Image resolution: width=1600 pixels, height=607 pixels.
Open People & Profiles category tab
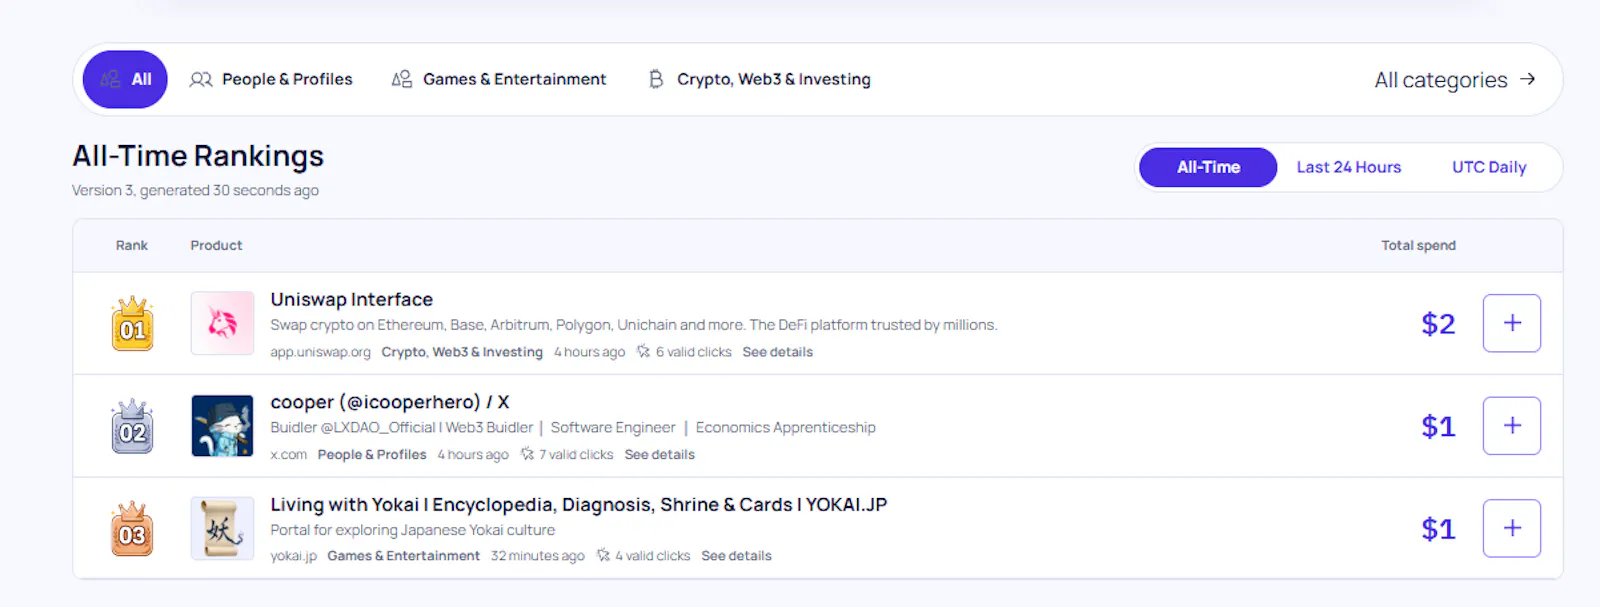click(271, 79)
